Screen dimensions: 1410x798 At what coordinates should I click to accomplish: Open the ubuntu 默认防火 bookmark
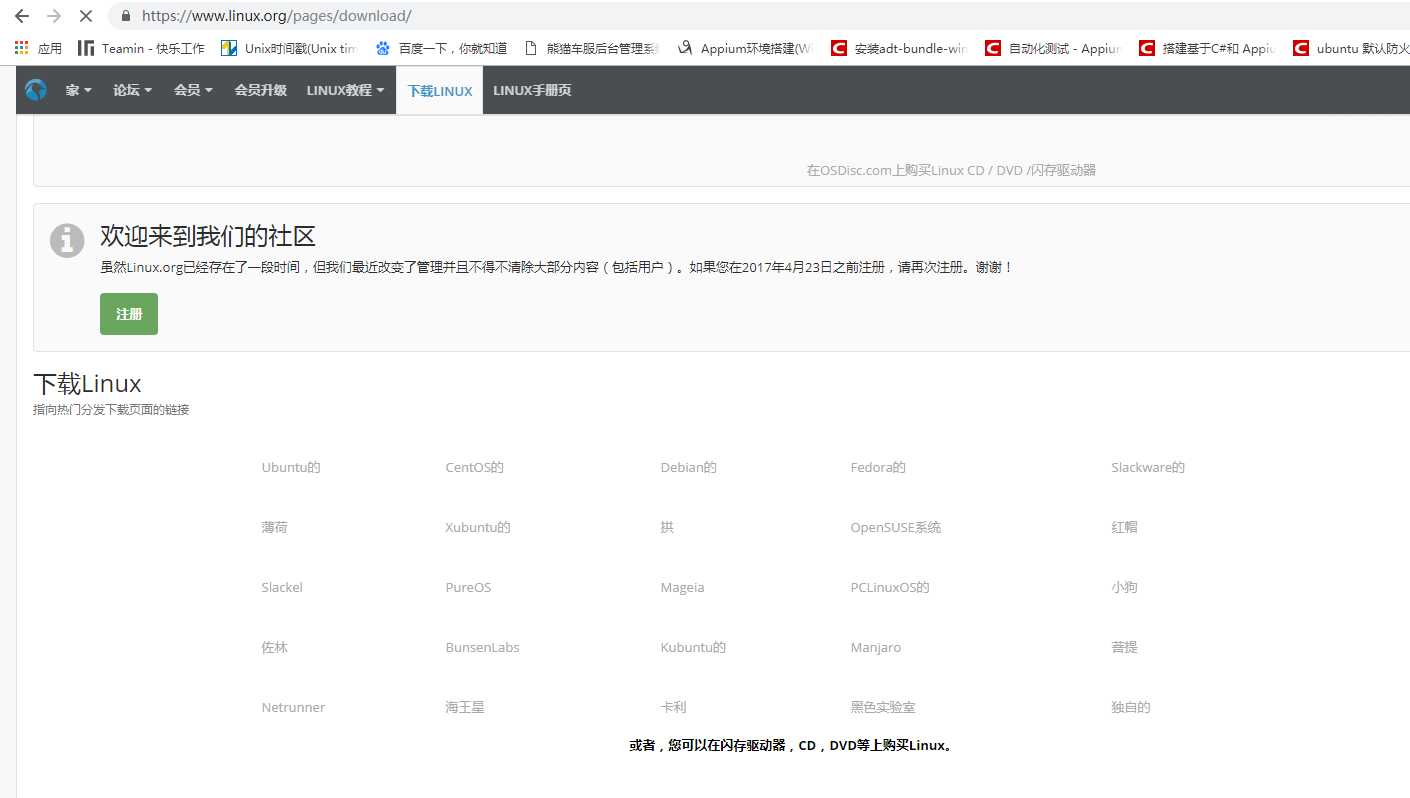click(1351, 48)
